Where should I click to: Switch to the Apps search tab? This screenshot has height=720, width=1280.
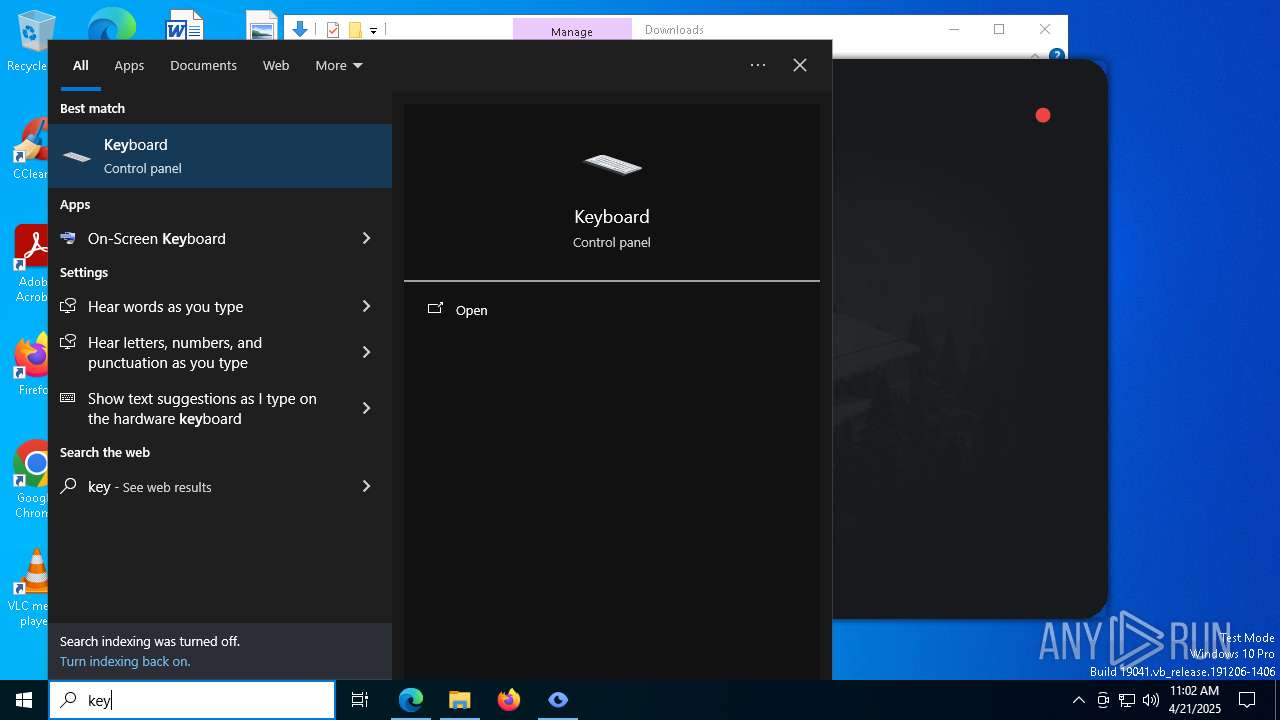[x=129, y=65]
